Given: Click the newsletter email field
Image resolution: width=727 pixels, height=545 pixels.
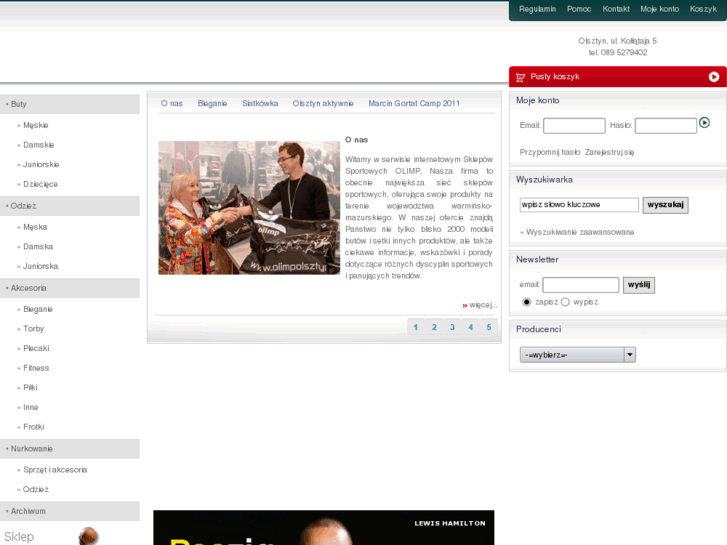Looking at the screenshot, I should click(580, 285).
